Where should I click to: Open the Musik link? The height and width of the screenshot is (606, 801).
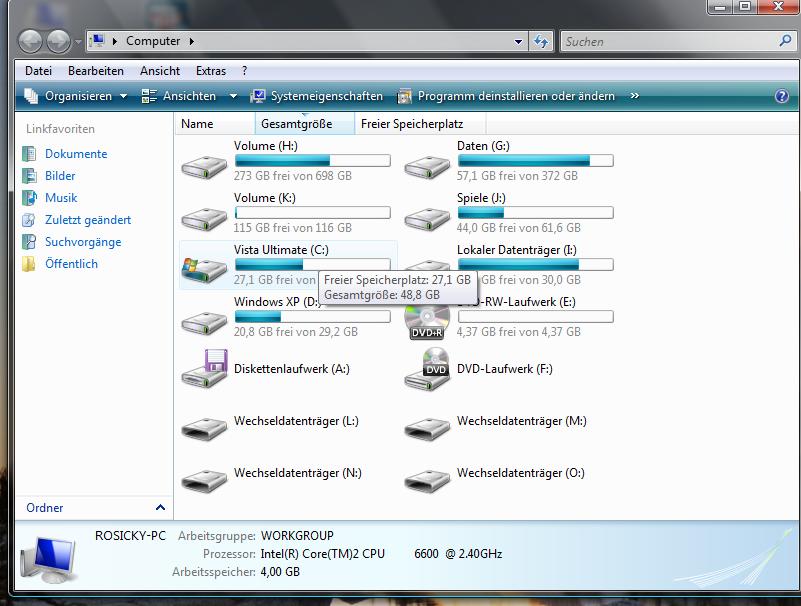[x=61, y=198]
